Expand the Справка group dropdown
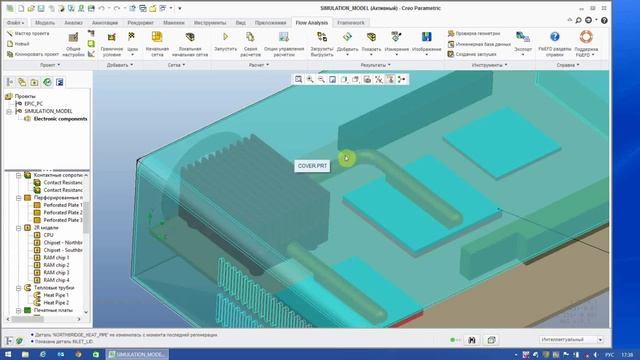This screenshot has width=640, height=360. coord(568,65)
